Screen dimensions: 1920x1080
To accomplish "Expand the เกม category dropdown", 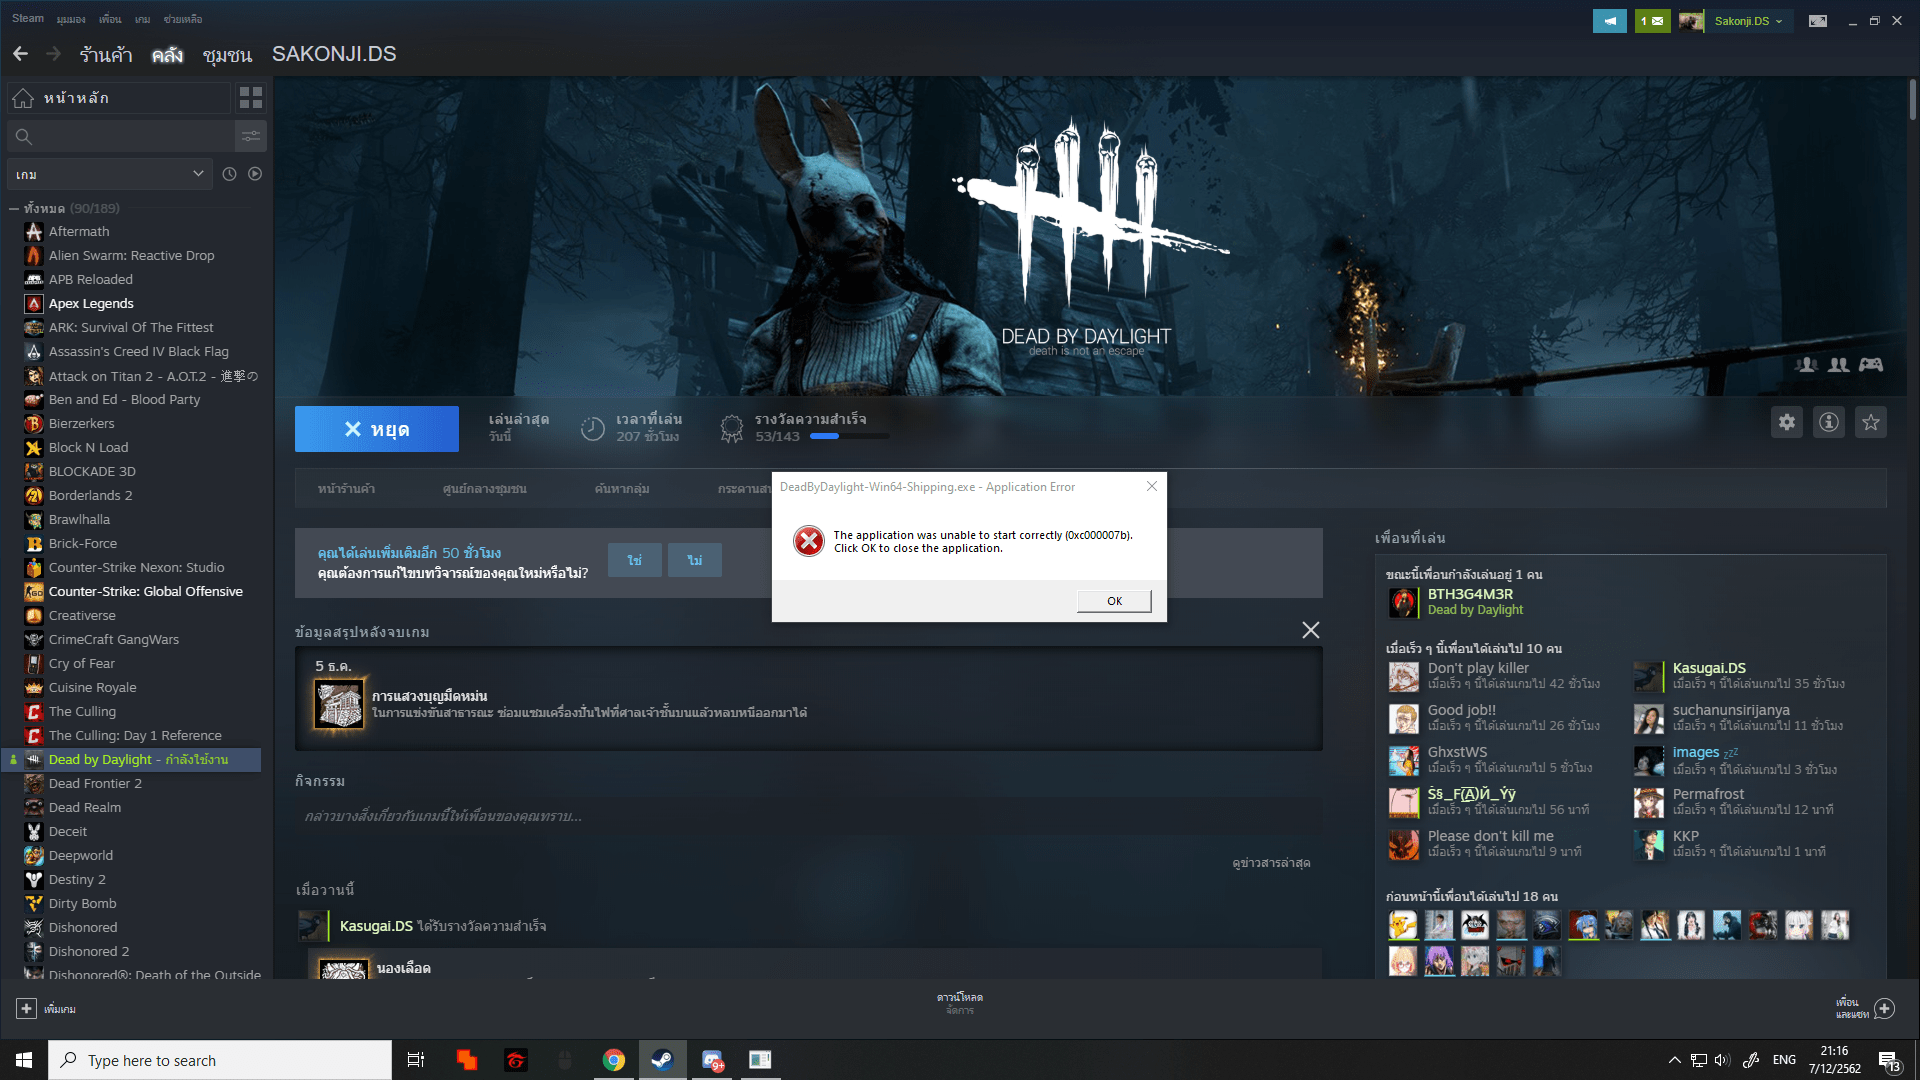I will tap(110, 174).
